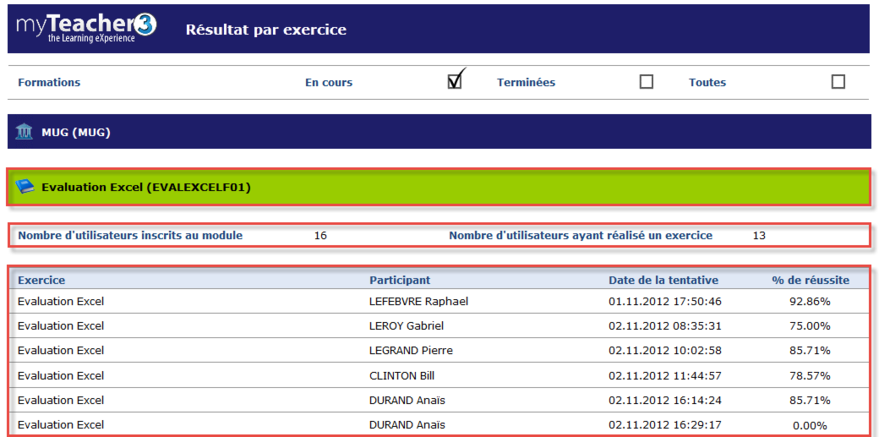The image size is (879, 437).
Task: Select participant LEROY Gabriel
Action: coord(406,326)
